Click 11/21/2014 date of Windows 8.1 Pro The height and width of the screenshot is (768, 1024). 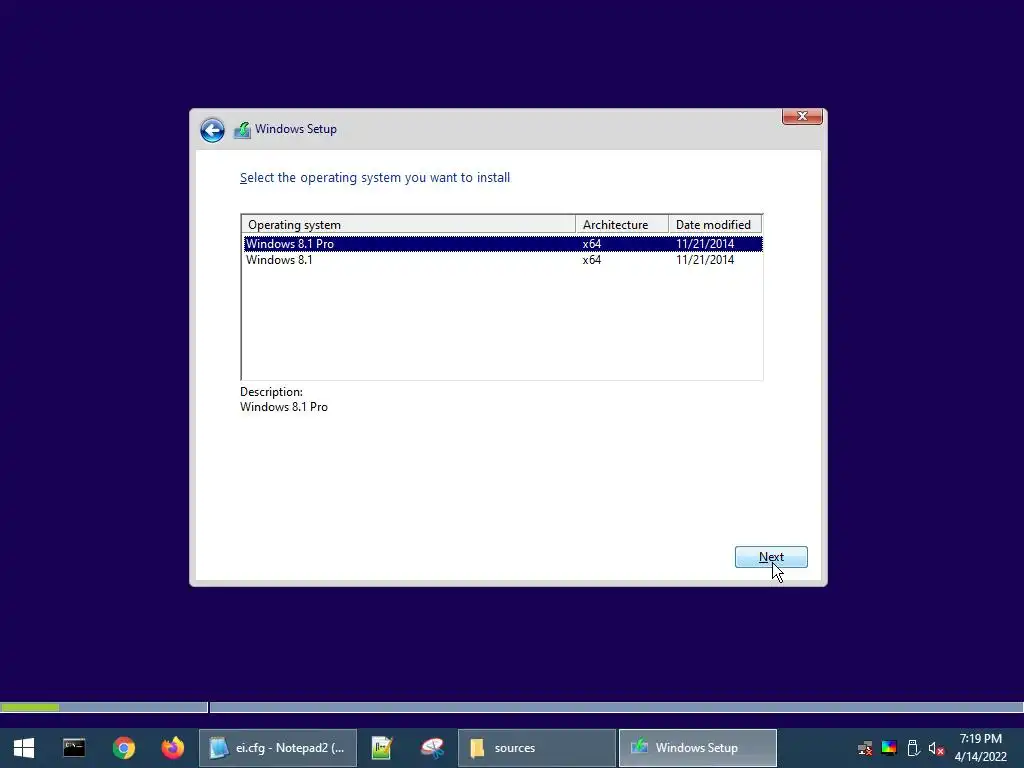705,244
